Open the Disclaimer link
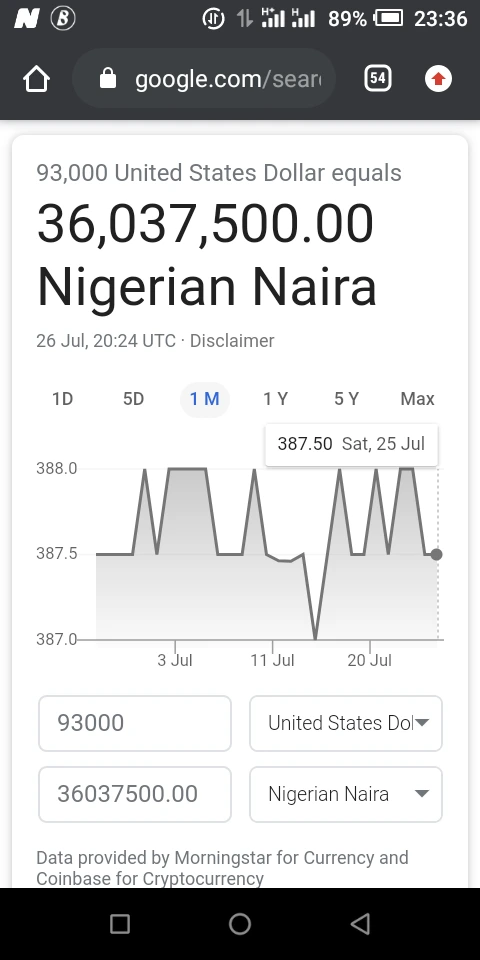The image size is (480, 960). click(232, 340)
